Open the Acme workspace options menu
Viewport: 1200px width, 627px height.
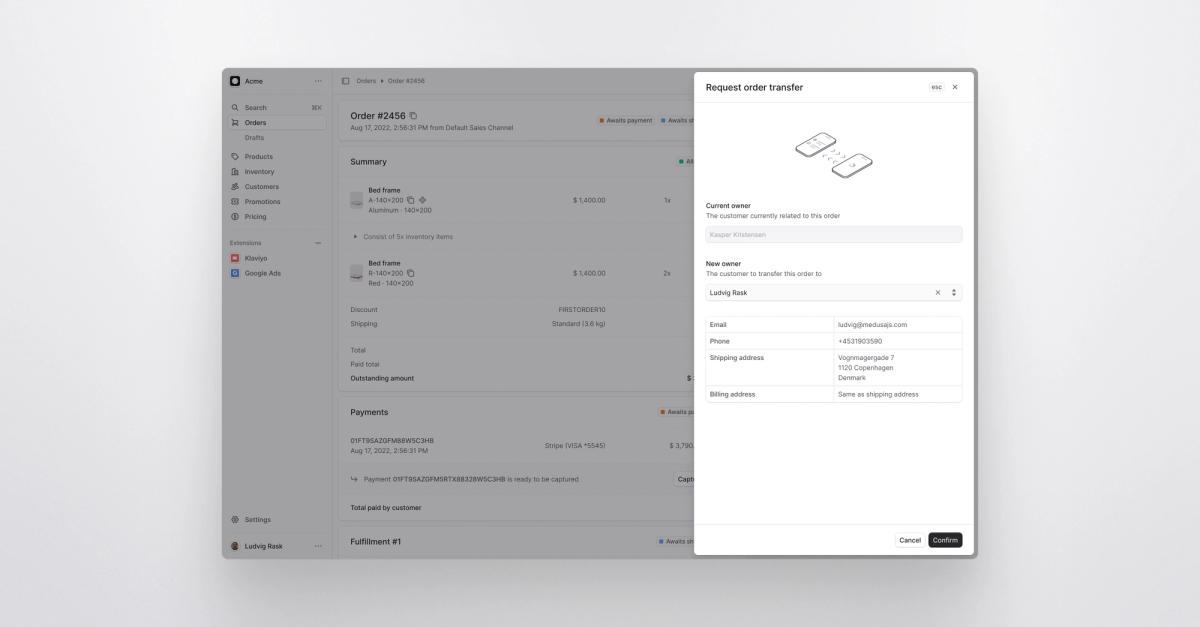[318, 80]
